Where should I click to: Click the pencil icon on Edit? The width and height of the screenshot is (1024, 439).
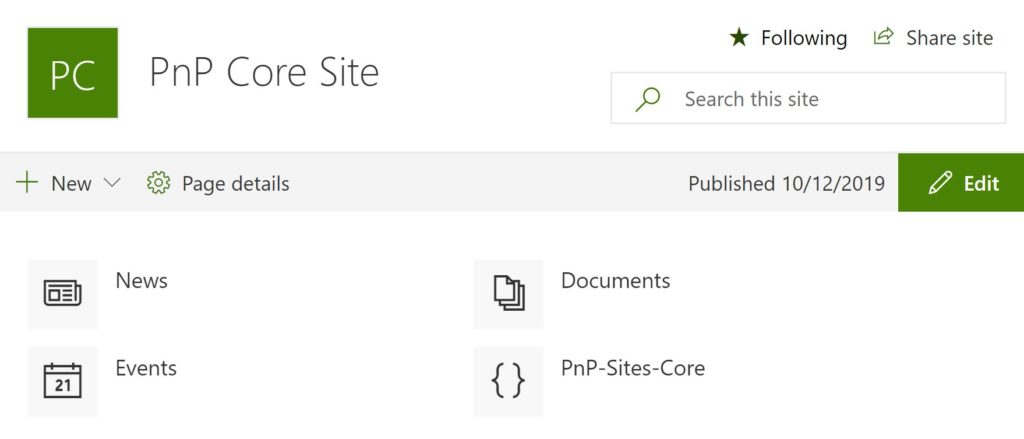[x=939, y=183]
